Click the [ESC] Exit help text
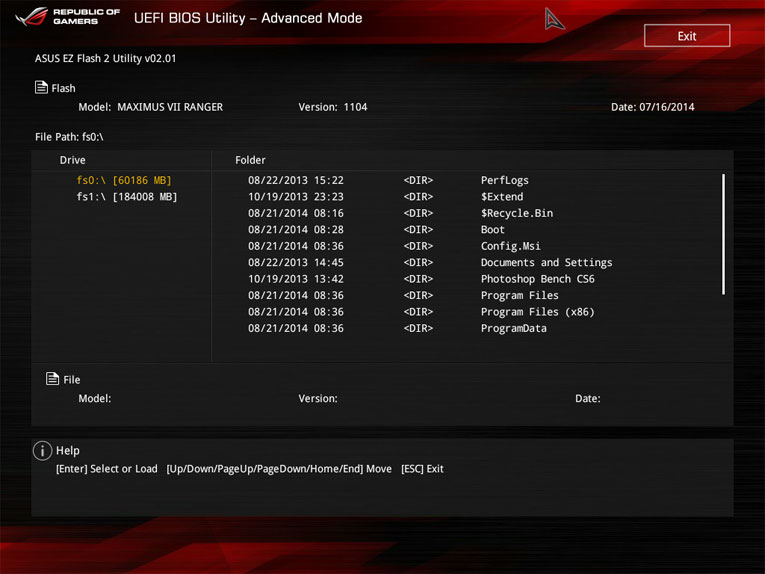Image resolution: width=765 pixels, height=574 pixels. pos(422,469)
